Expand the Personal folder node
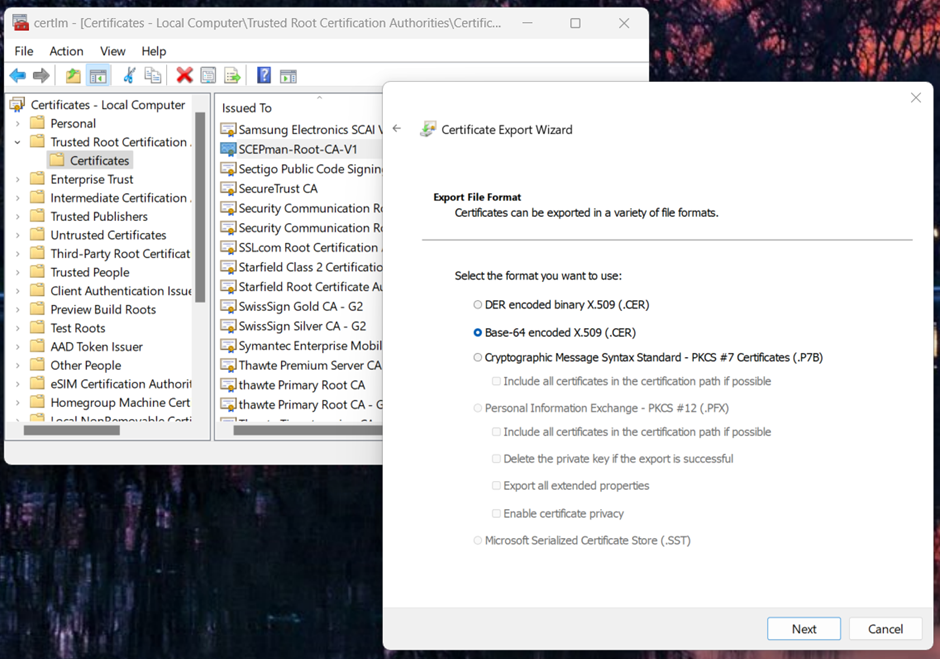Image resolution: width=940 pixels, height=659 pixels. click(x=17, y=124)
